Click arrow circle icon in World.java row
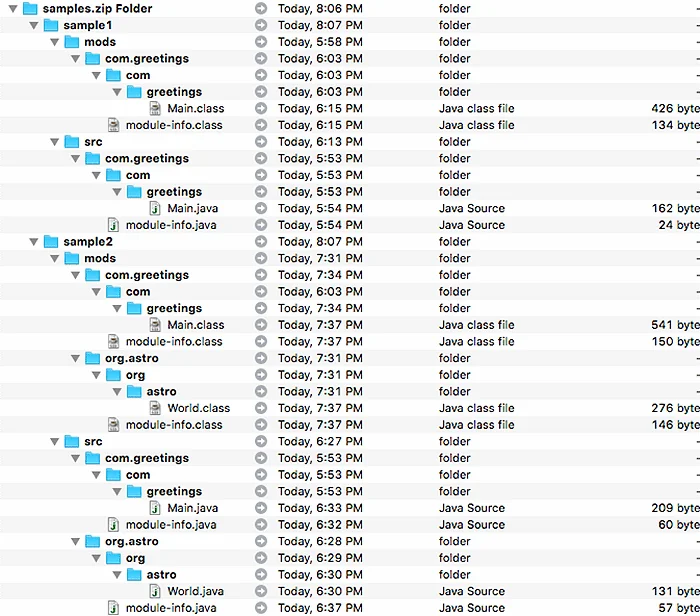 (x=261, y=591)
